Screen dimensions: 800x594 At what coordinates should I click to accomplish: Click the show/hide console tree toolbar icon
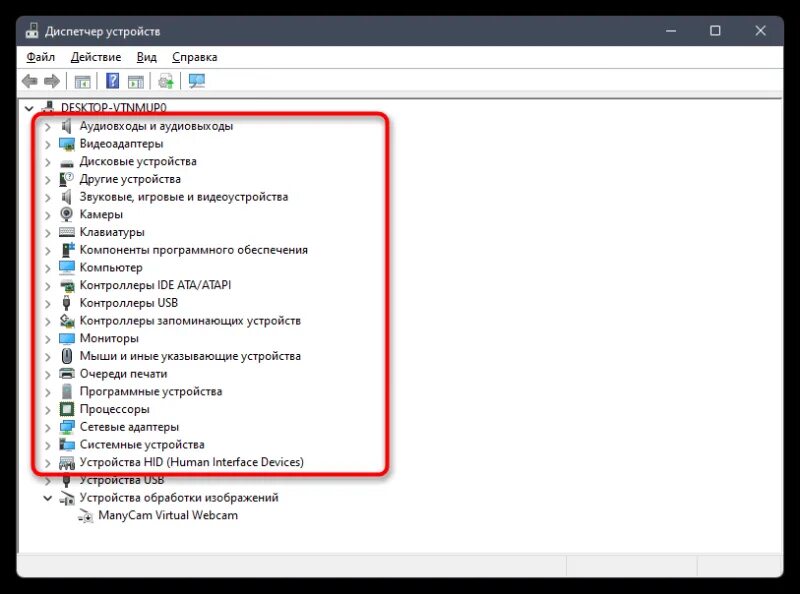(82, 81)
